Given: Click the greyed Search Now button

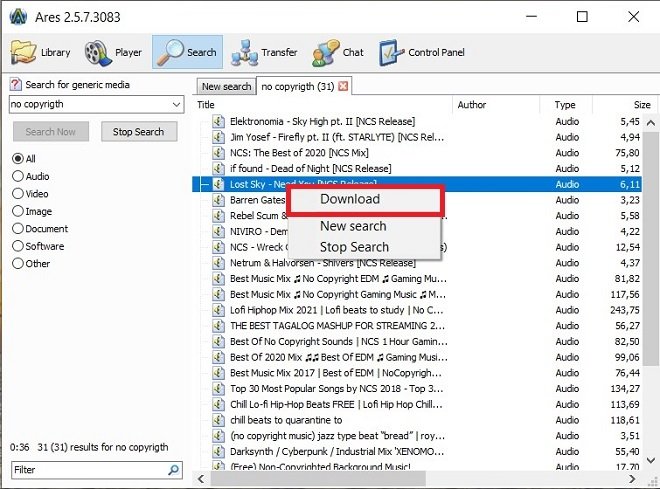Looking at the screenshot, I should [51, 132].
